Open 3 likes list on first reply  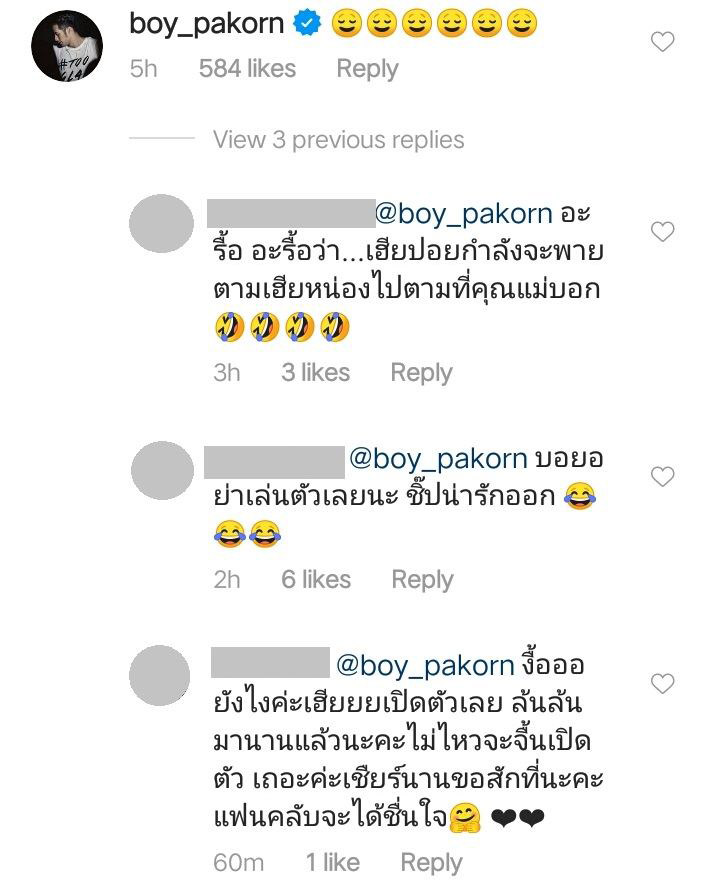[316, 372]
